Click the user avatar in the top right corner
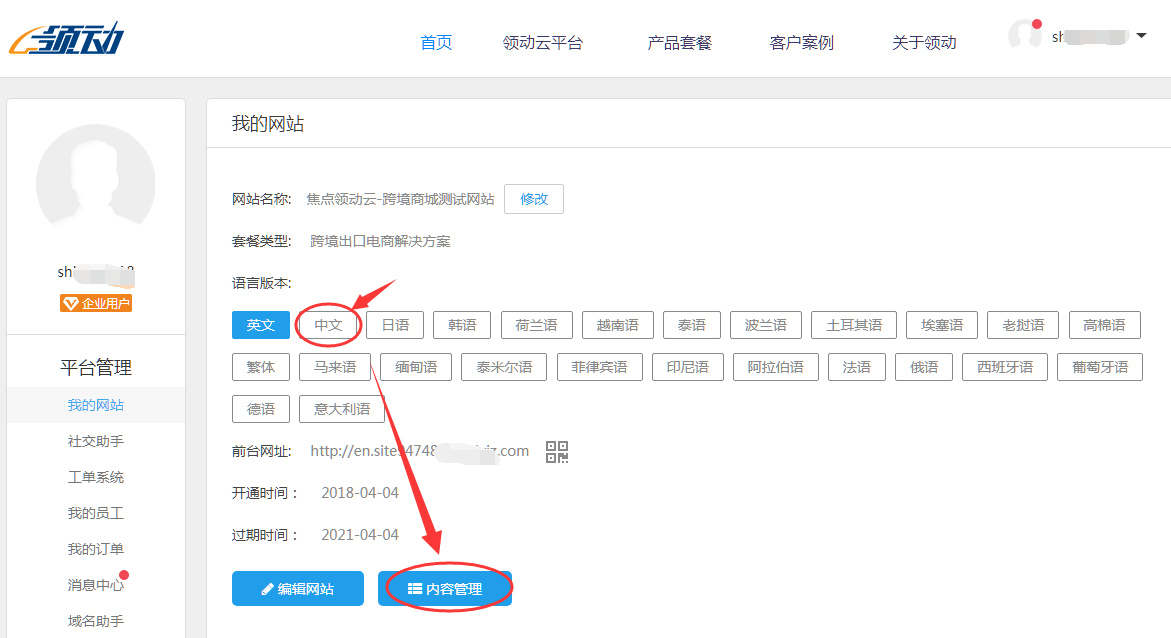The width and height of the screenshot is (1171, 638). pos(1025,35)
